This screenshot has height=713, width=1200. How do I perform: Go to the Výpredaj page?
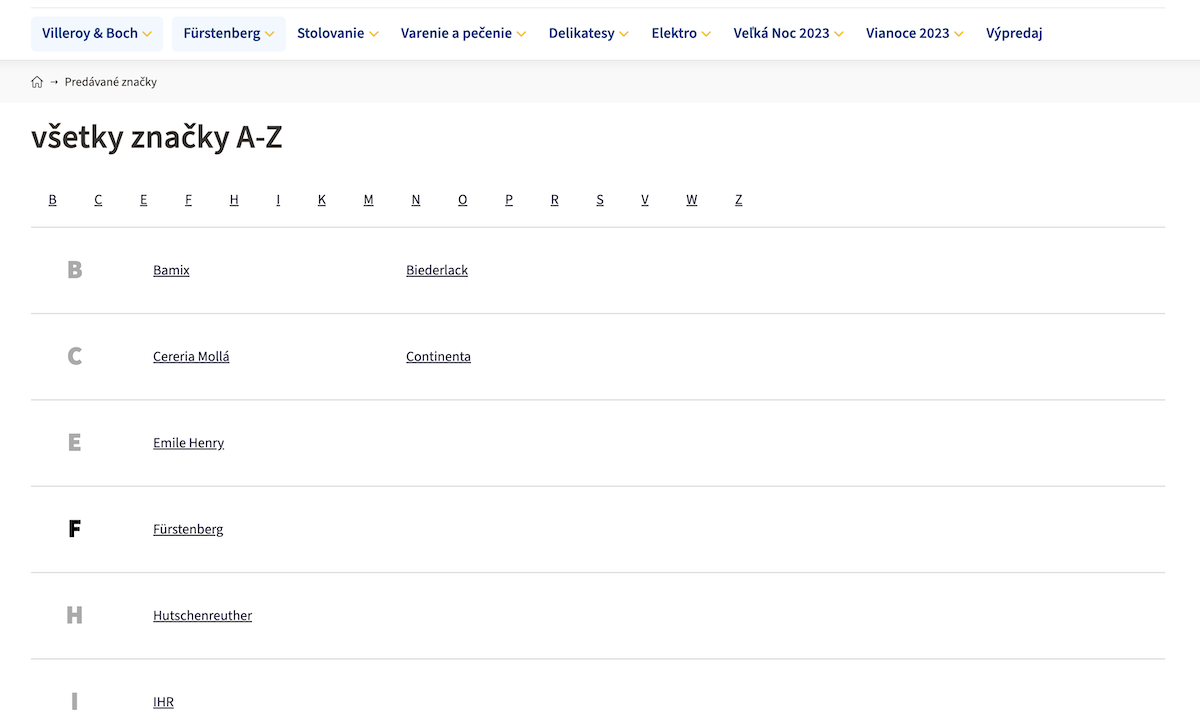(x=1014, y=33)
